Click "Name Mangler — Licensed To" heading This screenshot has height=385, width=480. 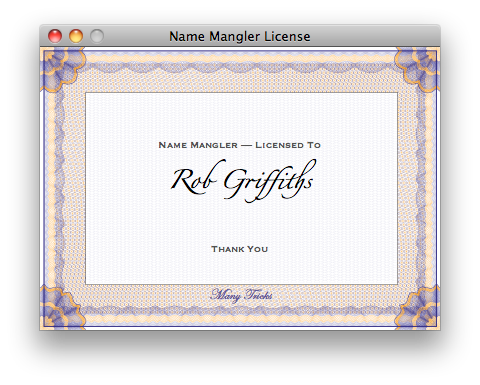coord(240,145)
